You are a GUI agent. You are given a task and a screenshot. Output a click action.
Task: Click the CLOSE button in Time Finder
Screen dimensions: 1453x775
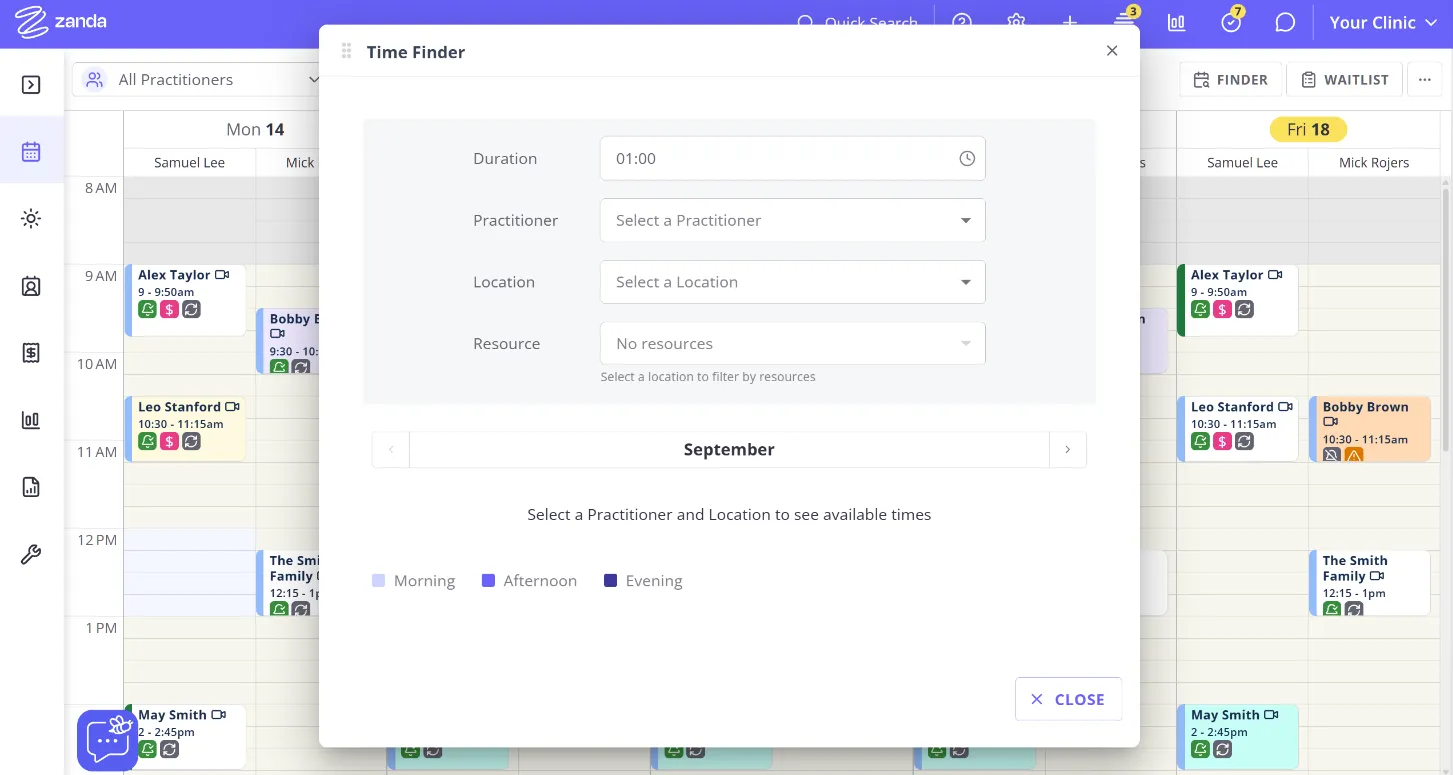1068,699
